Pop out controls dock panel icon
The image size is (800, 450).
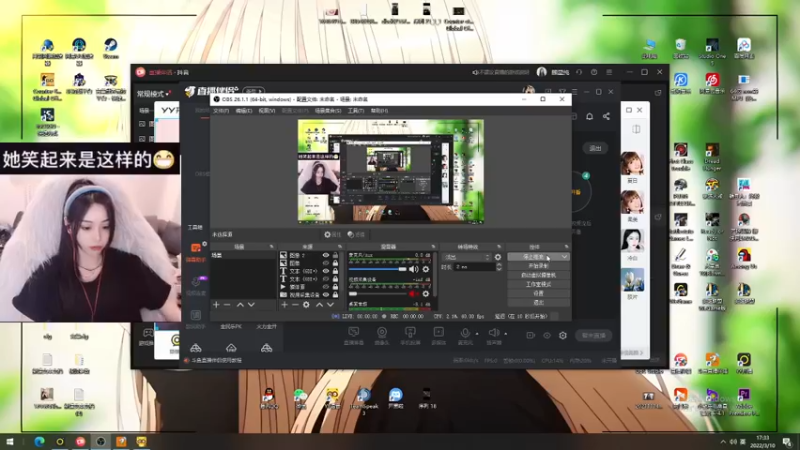(566, 246)
